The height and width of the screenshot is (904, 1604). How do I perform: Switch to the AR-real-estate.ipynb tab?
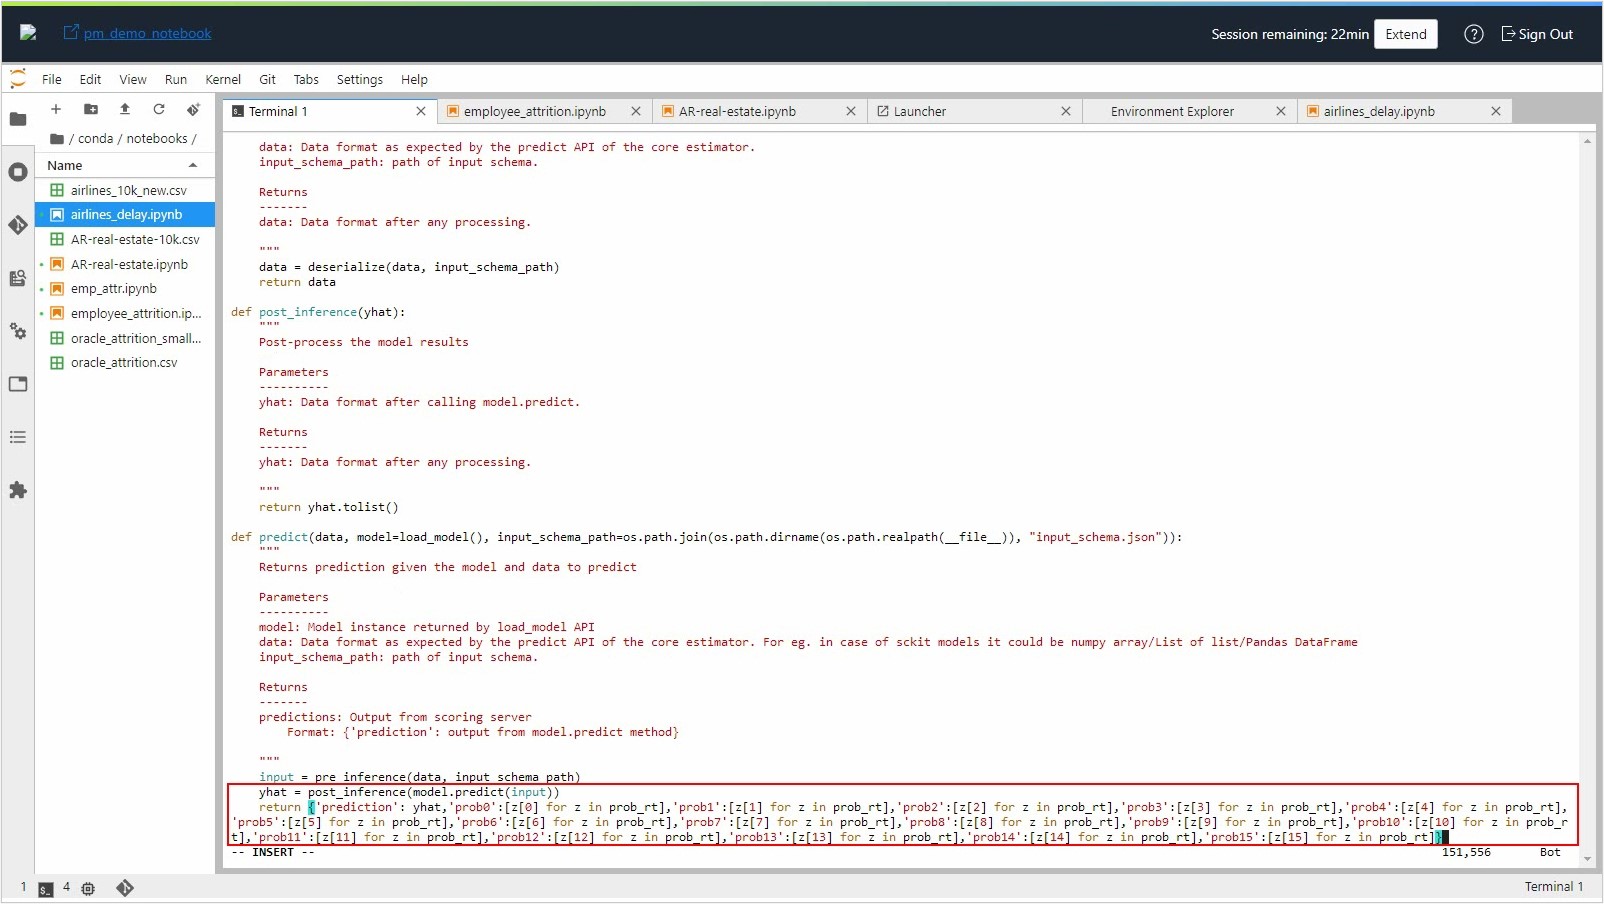pyautogui.click(x=760, y=111)
